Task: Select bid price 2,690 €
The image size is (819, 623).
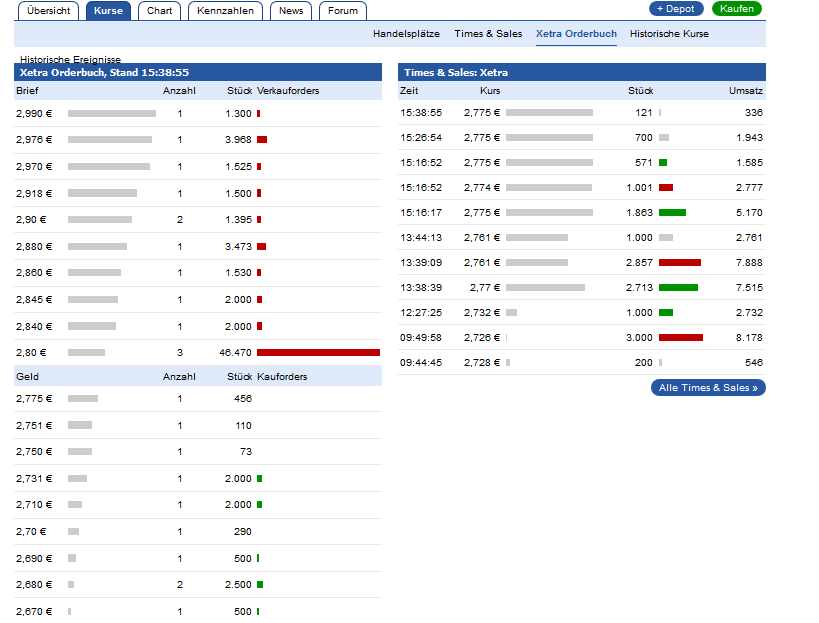Action: point(34,558)
